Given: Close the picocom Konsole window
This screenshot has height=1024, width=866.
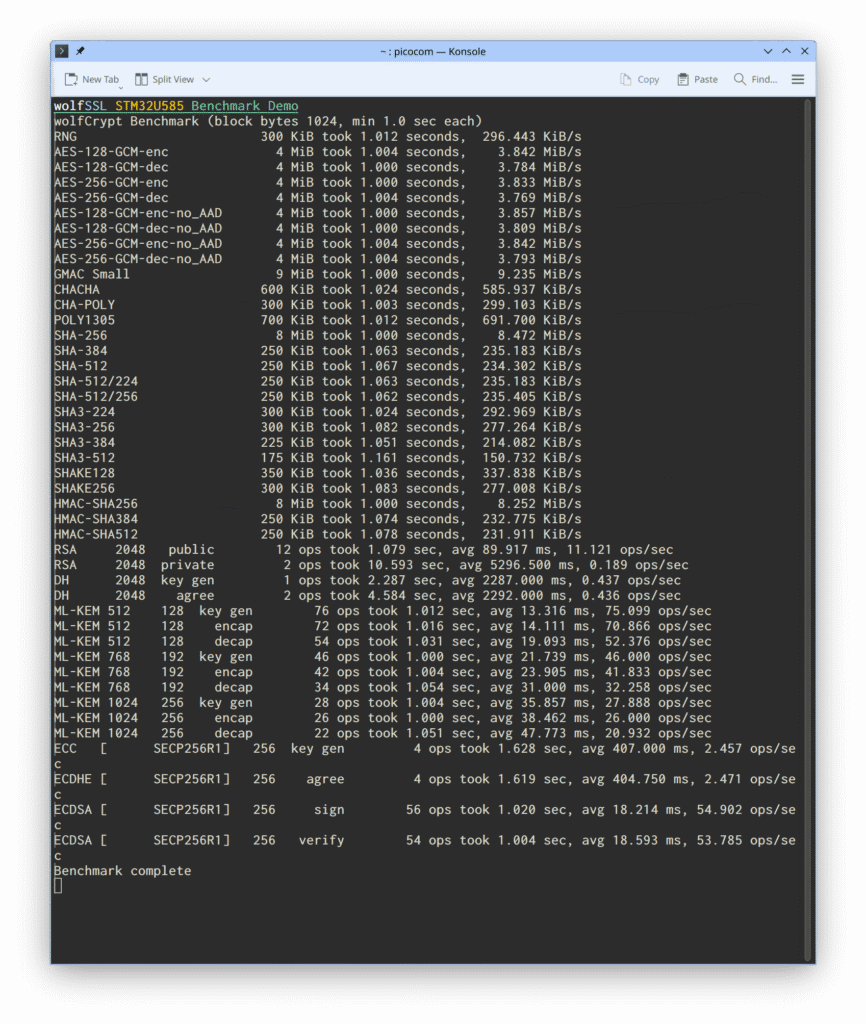Looking at the screenshot, I should tap(804, 51).
